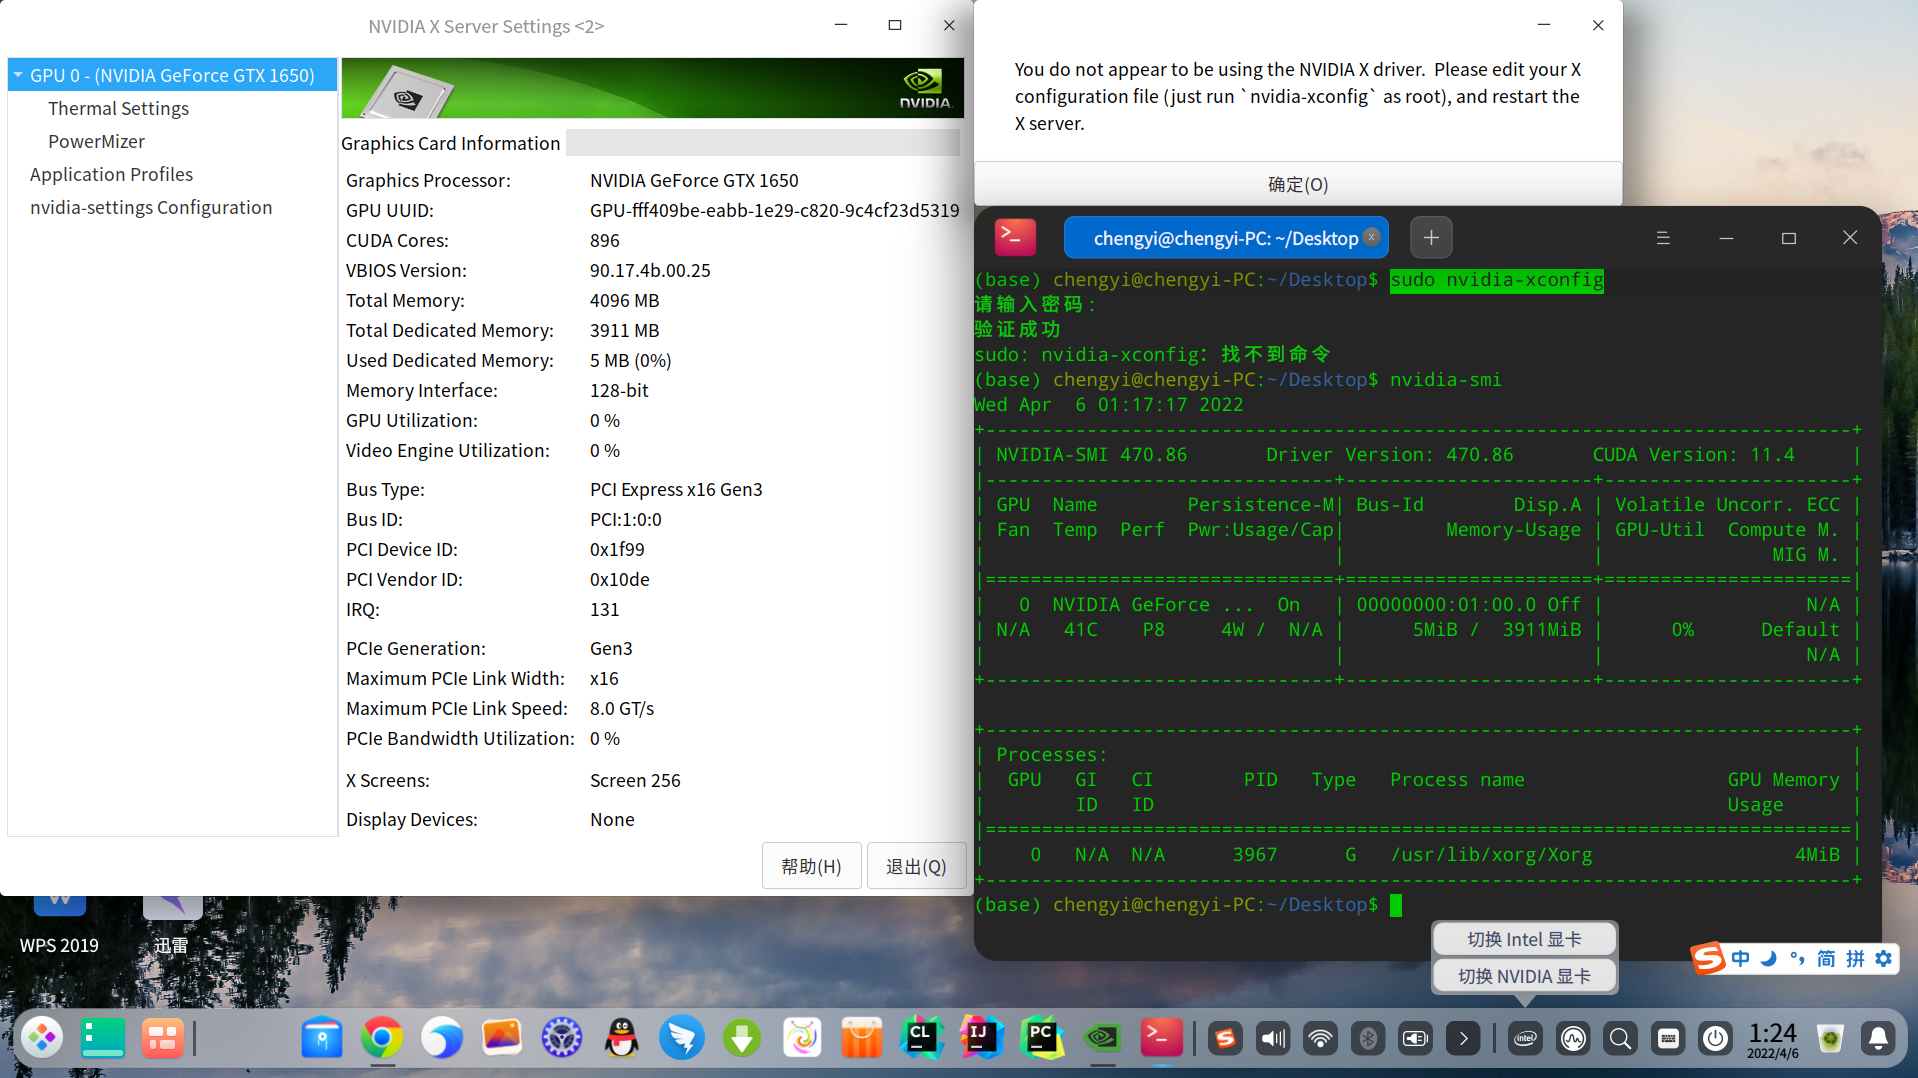Click the power button tray icon
Image resolution: width=1918 pixels, height=1078 pixels.
(1716, 1039)
